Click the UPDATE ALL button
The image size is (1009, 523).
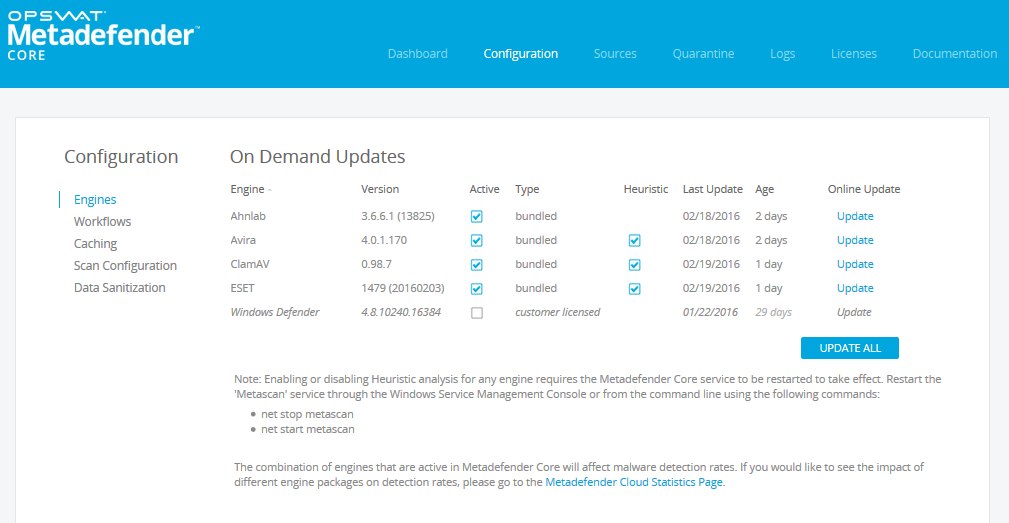[x=849, y=348]
